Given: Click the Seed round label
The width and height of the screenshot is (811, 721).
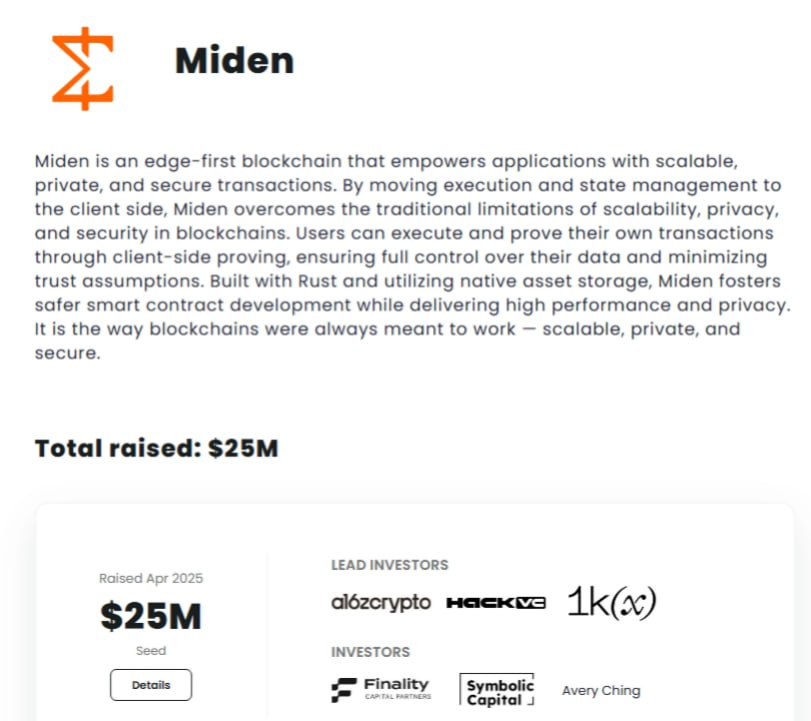Looking at the screenshot, I should (x=151, y=651).
